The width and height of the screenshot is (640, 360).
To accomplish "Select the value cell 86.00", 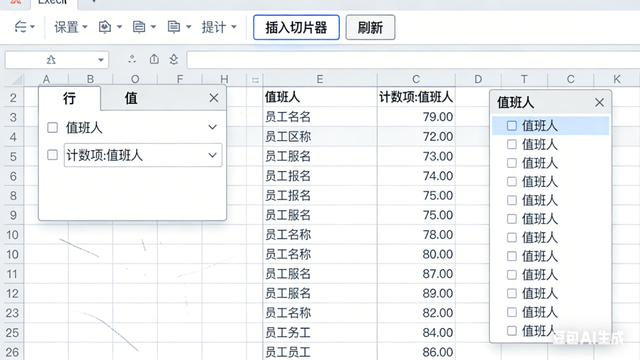I will 416,352.
